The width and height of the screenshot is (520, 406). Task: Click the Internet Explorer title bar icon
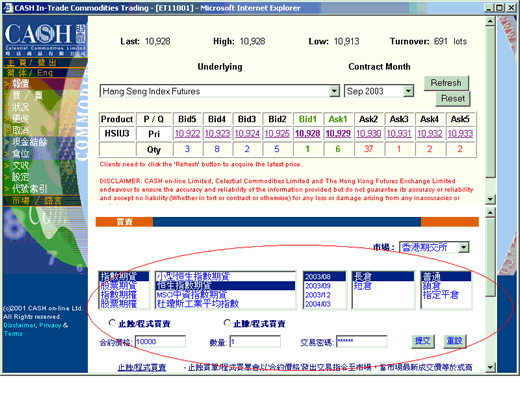[x=8, y=8]
